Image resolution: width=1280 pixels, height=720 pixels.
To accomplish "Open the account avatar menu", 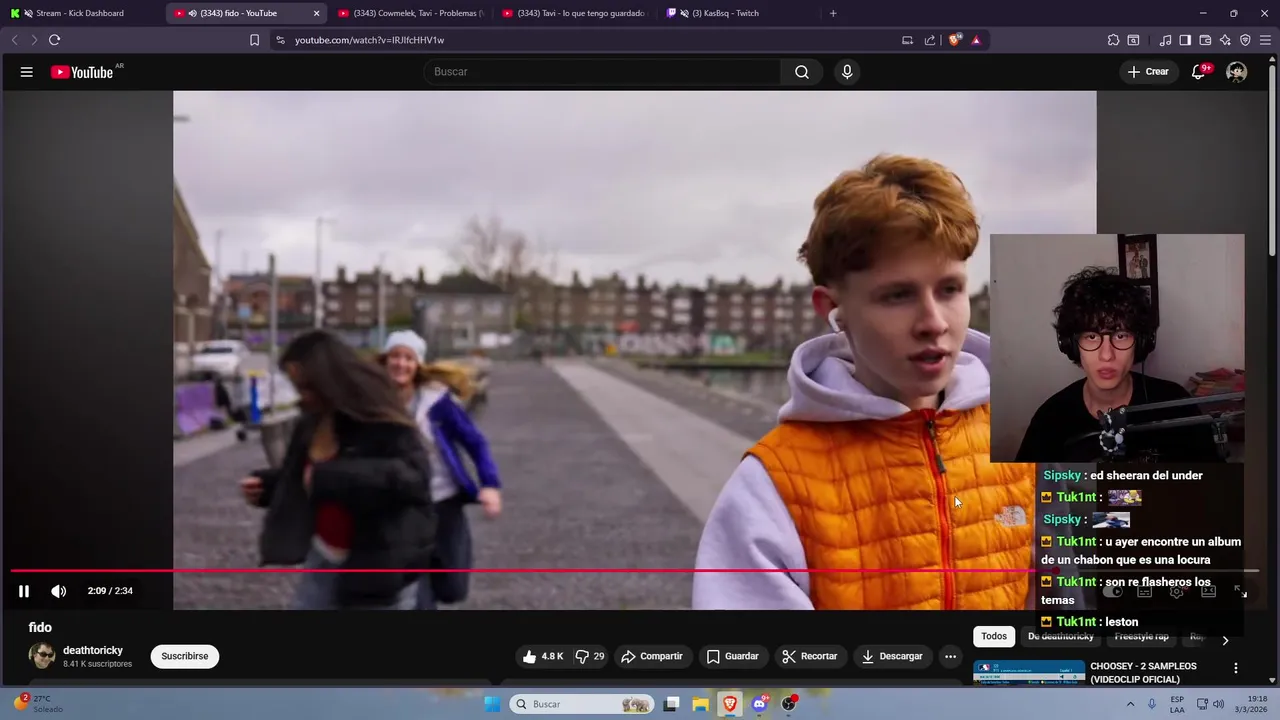I will [1237, 72].
